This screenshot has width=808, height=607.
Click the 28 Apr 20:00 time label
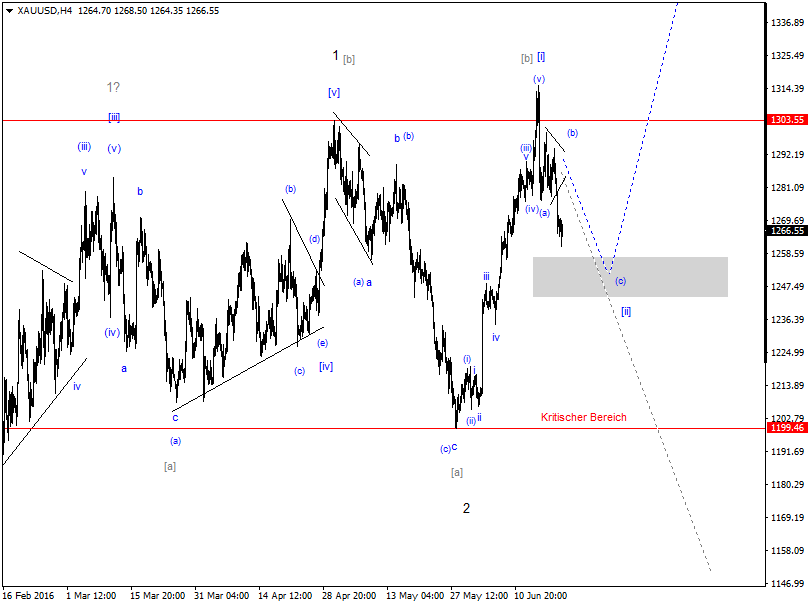(x=349, y=596)
